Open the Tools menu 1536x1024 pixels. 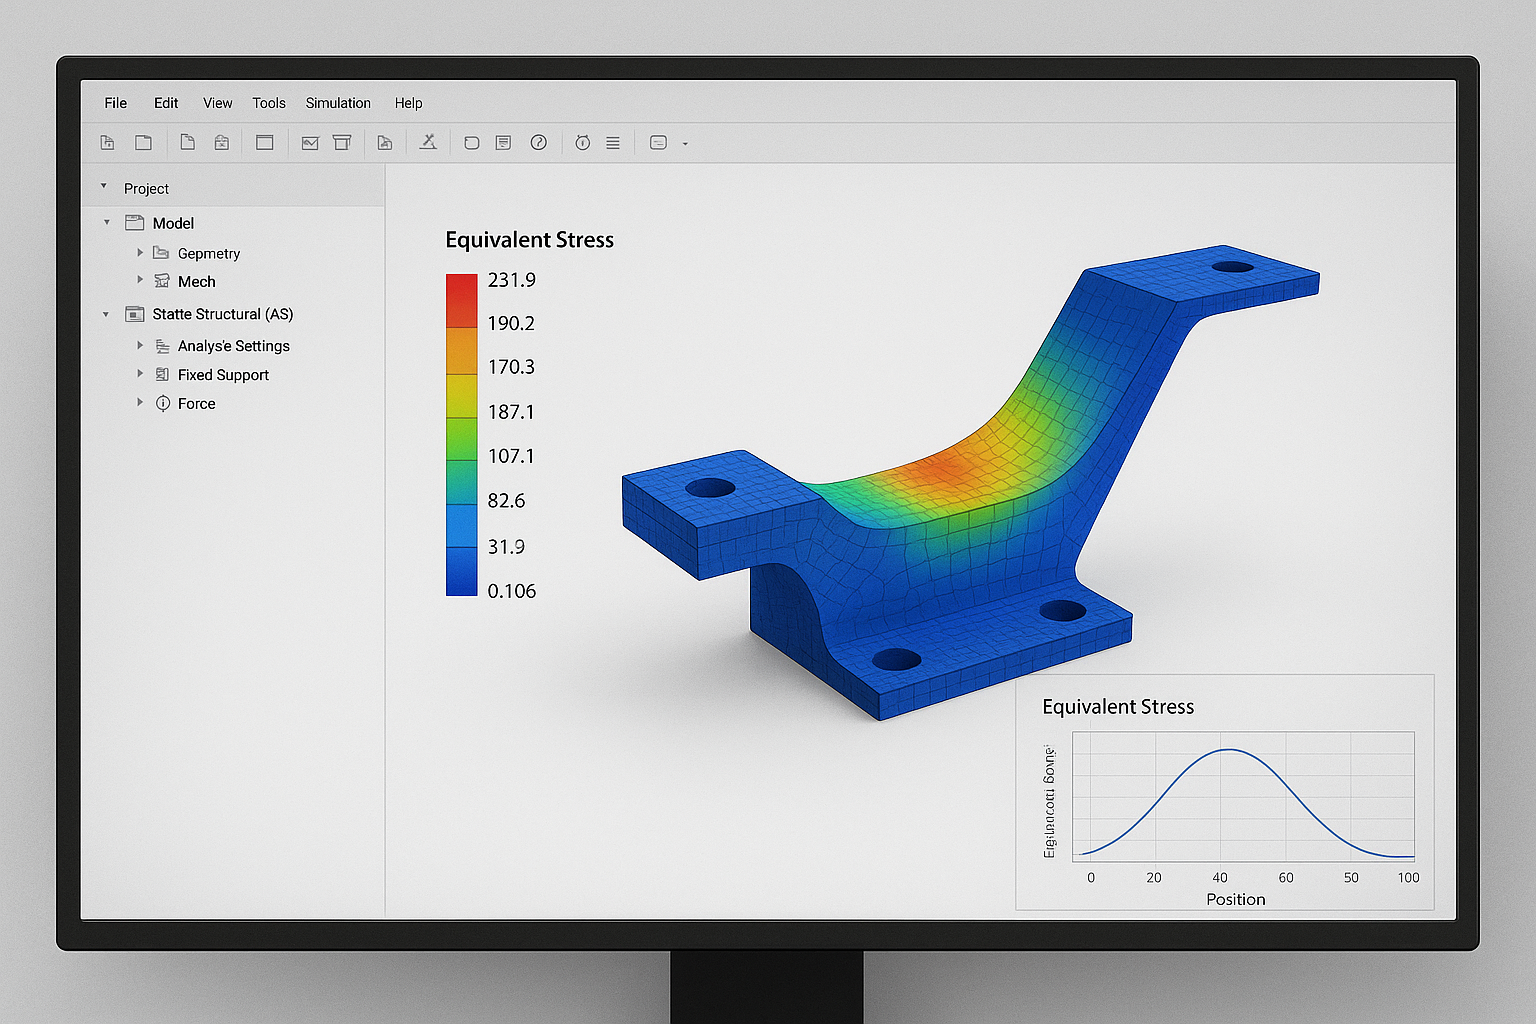[x=268, y=103]
